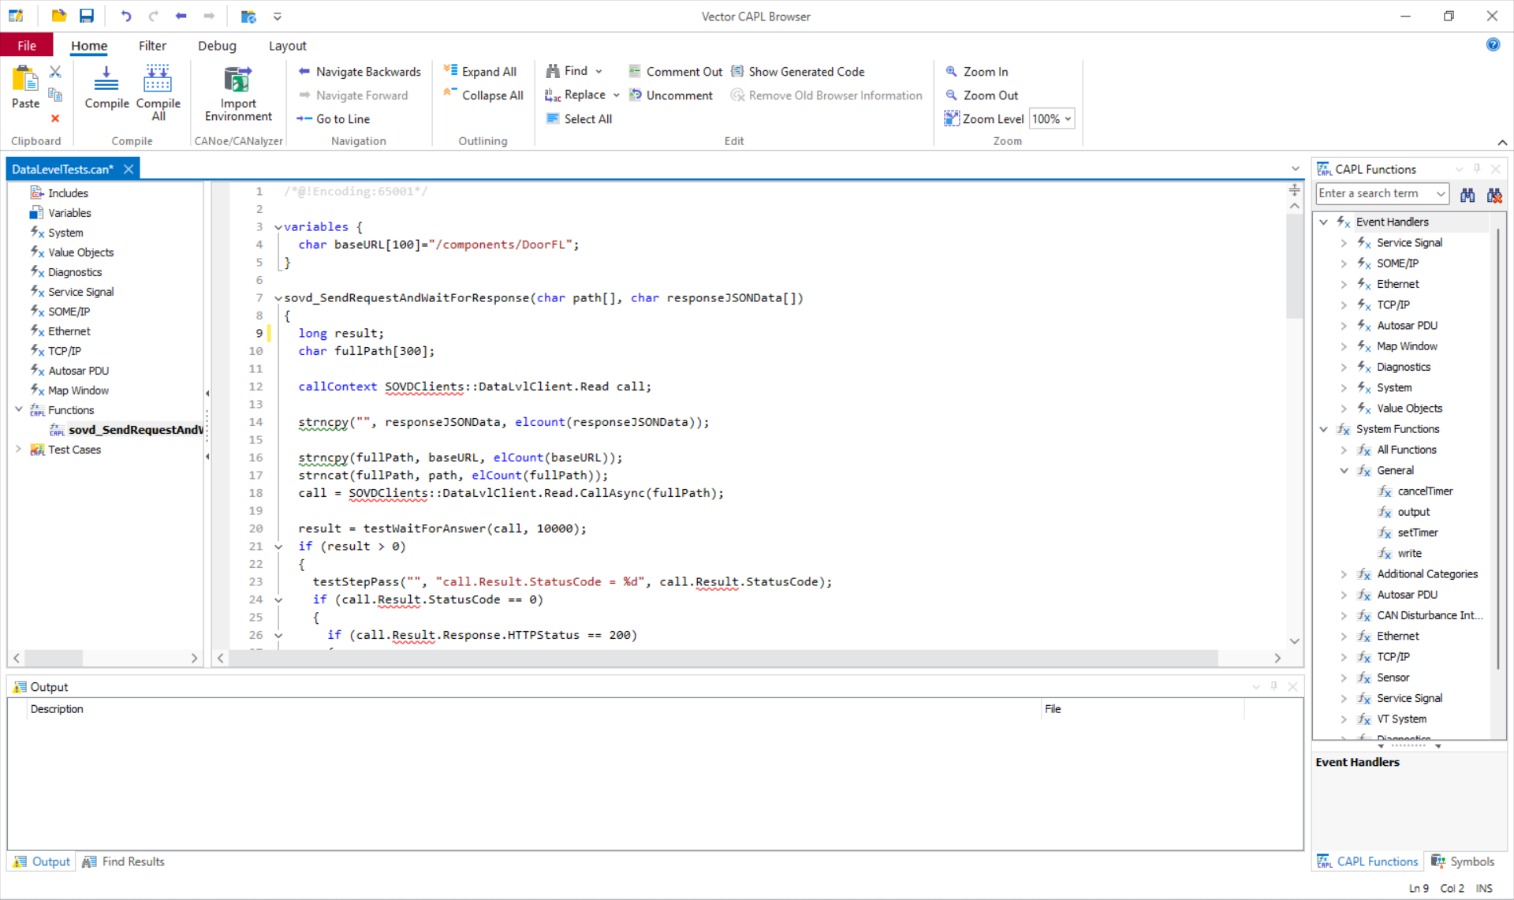Image resolution: width=1514 pixels, height=900 pixels.
Task: Open Import Environment
Action: pos(238,93)
